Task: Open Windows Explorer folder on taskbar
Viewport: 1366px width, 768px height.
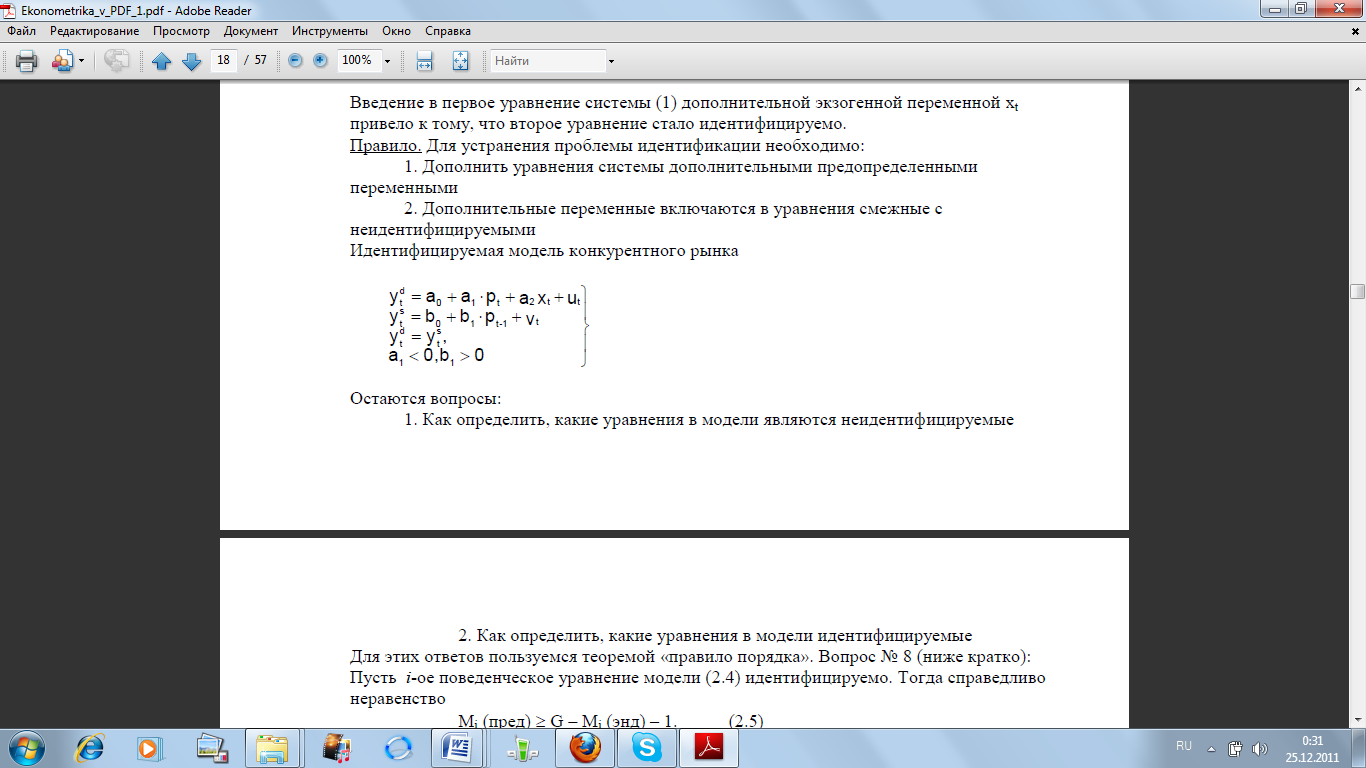Action: pyautogui.click(x=271, y=747)
